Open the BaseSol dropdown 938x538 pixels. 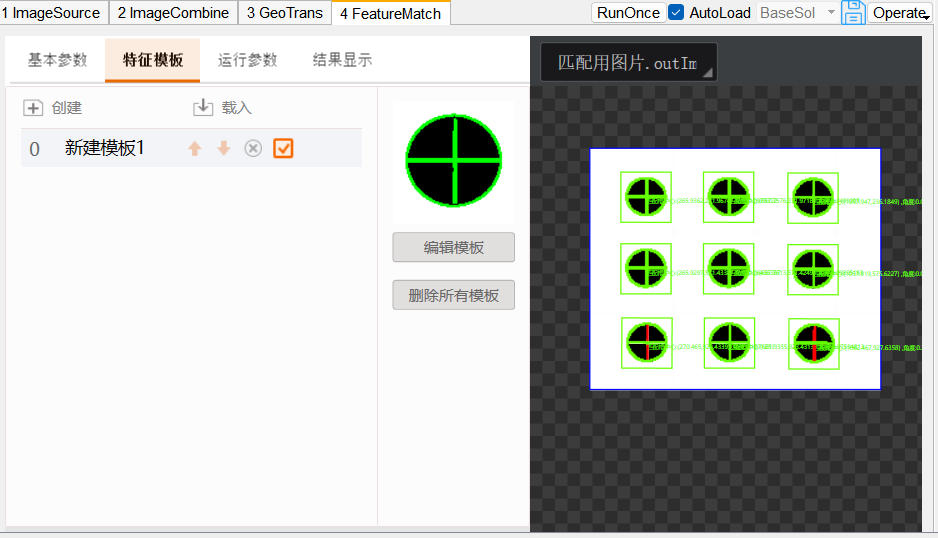tap(797, 13)
